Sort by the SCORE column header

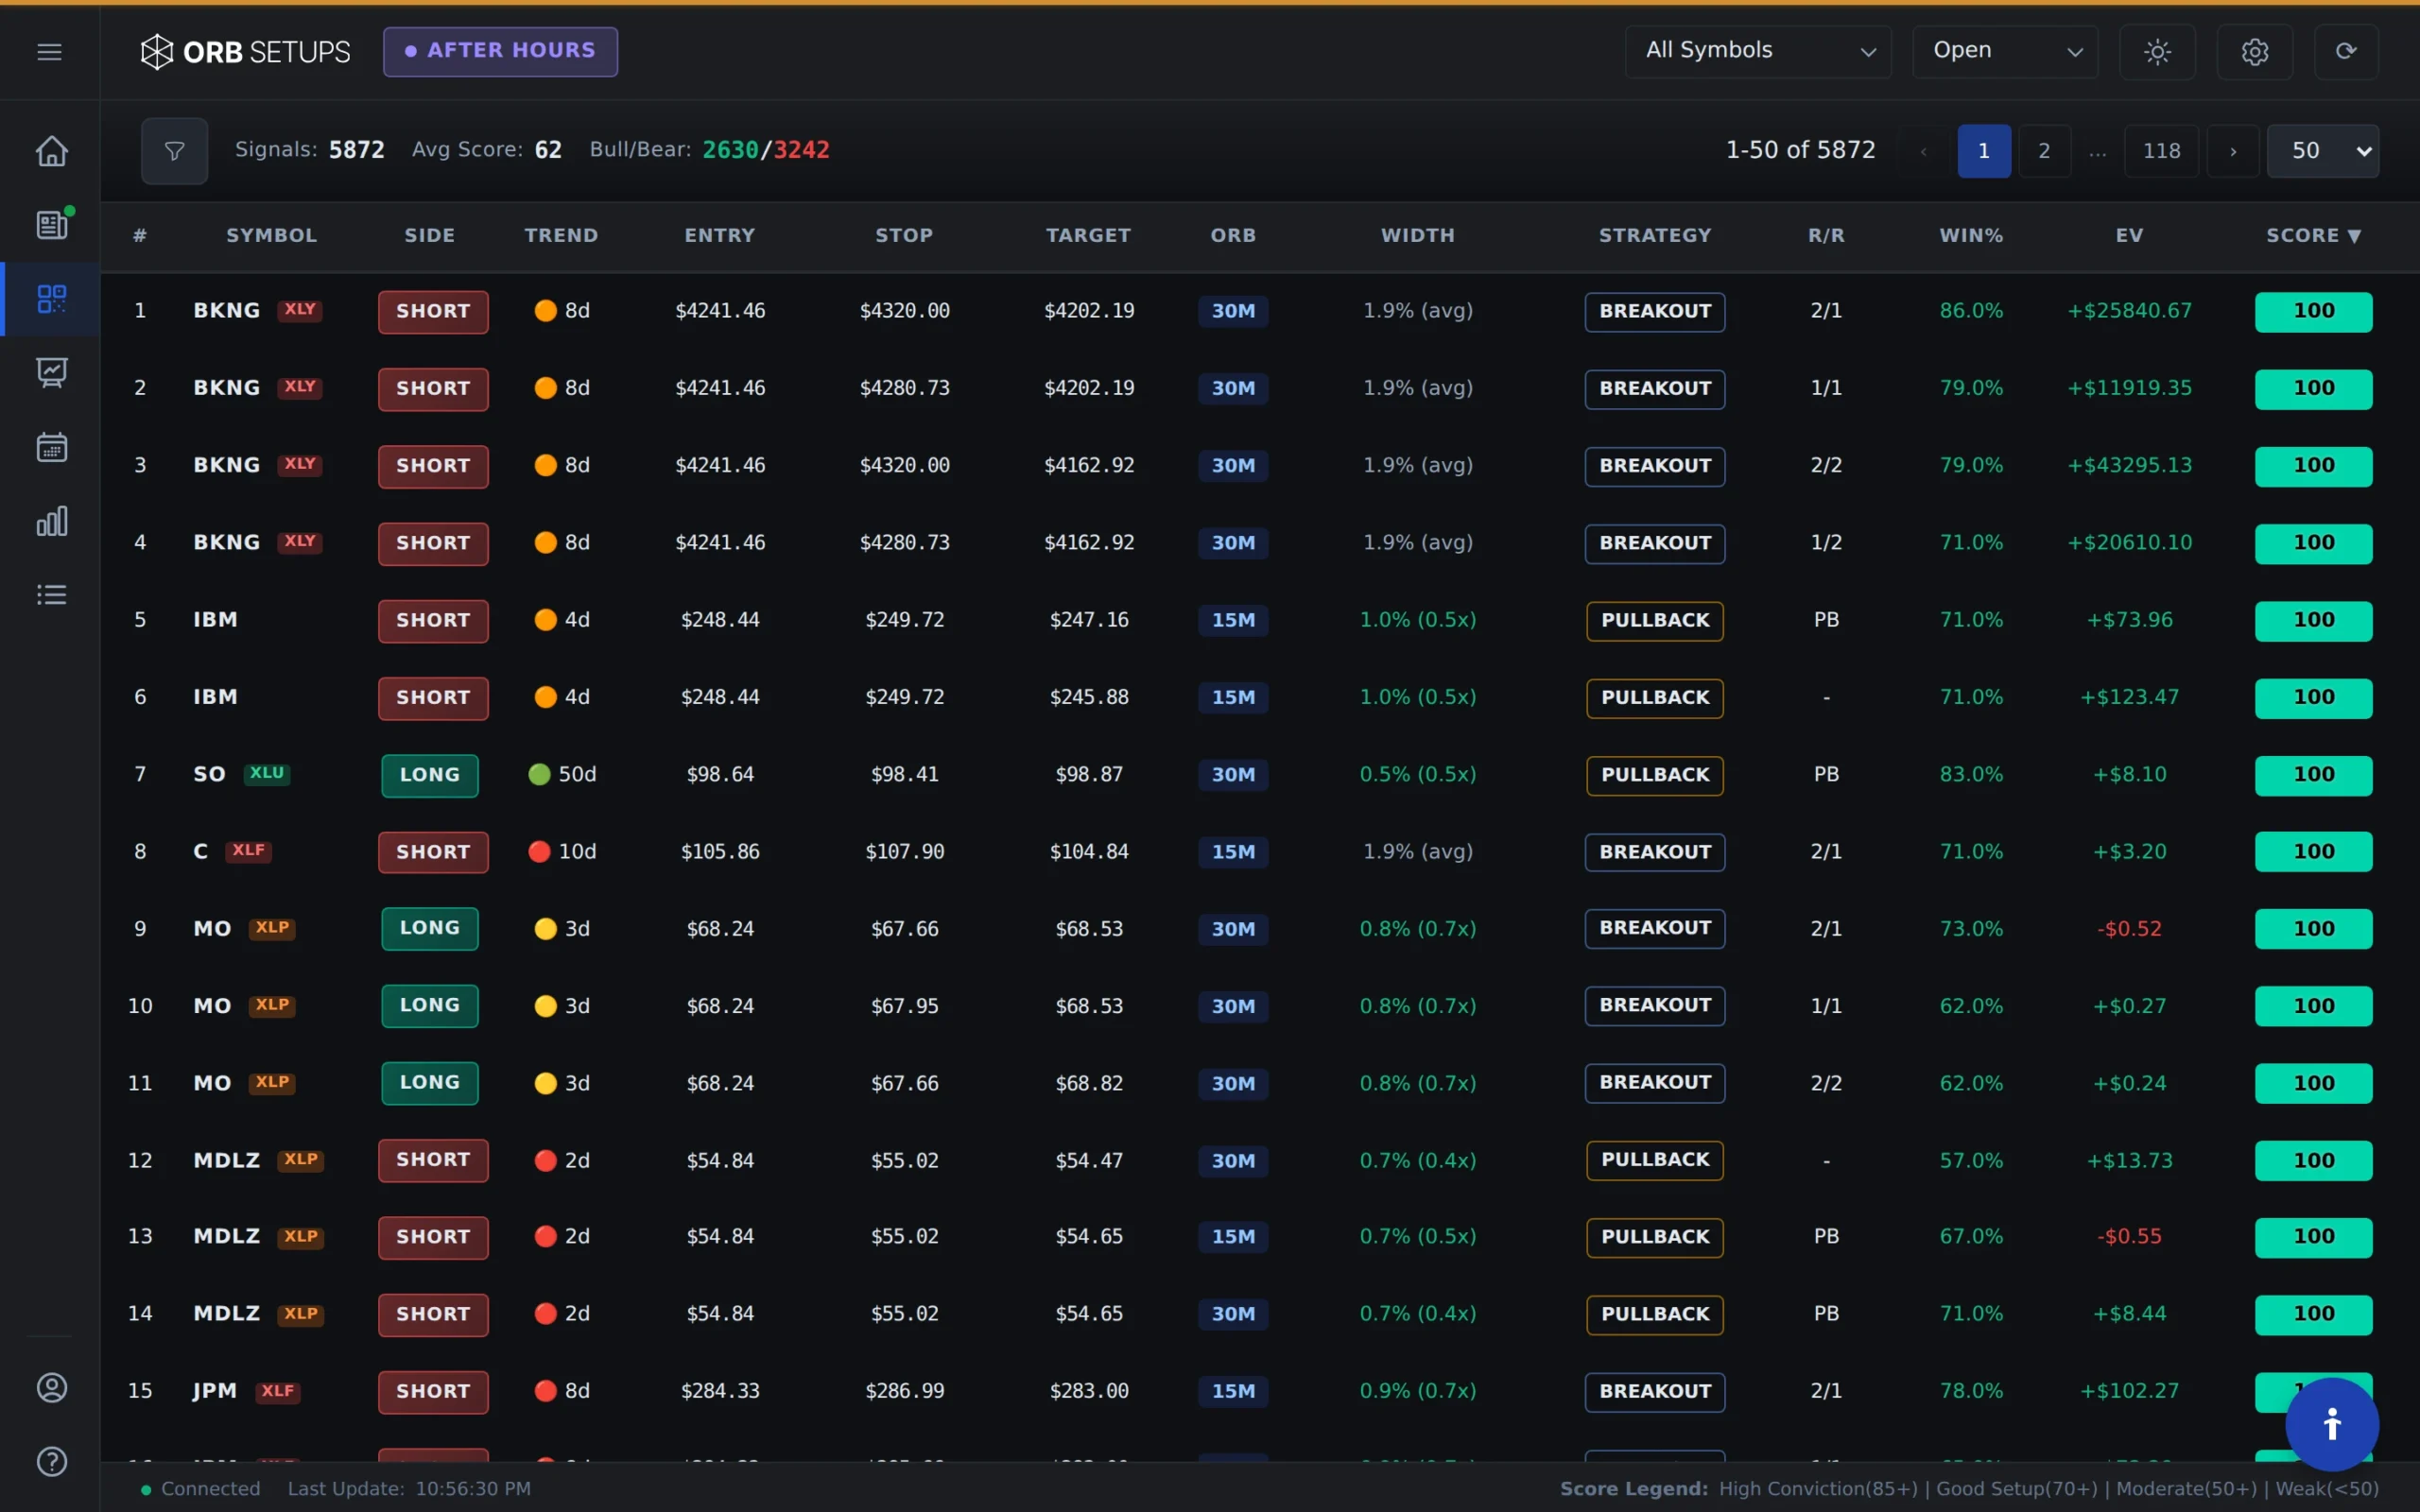[x=2313, y=236]
